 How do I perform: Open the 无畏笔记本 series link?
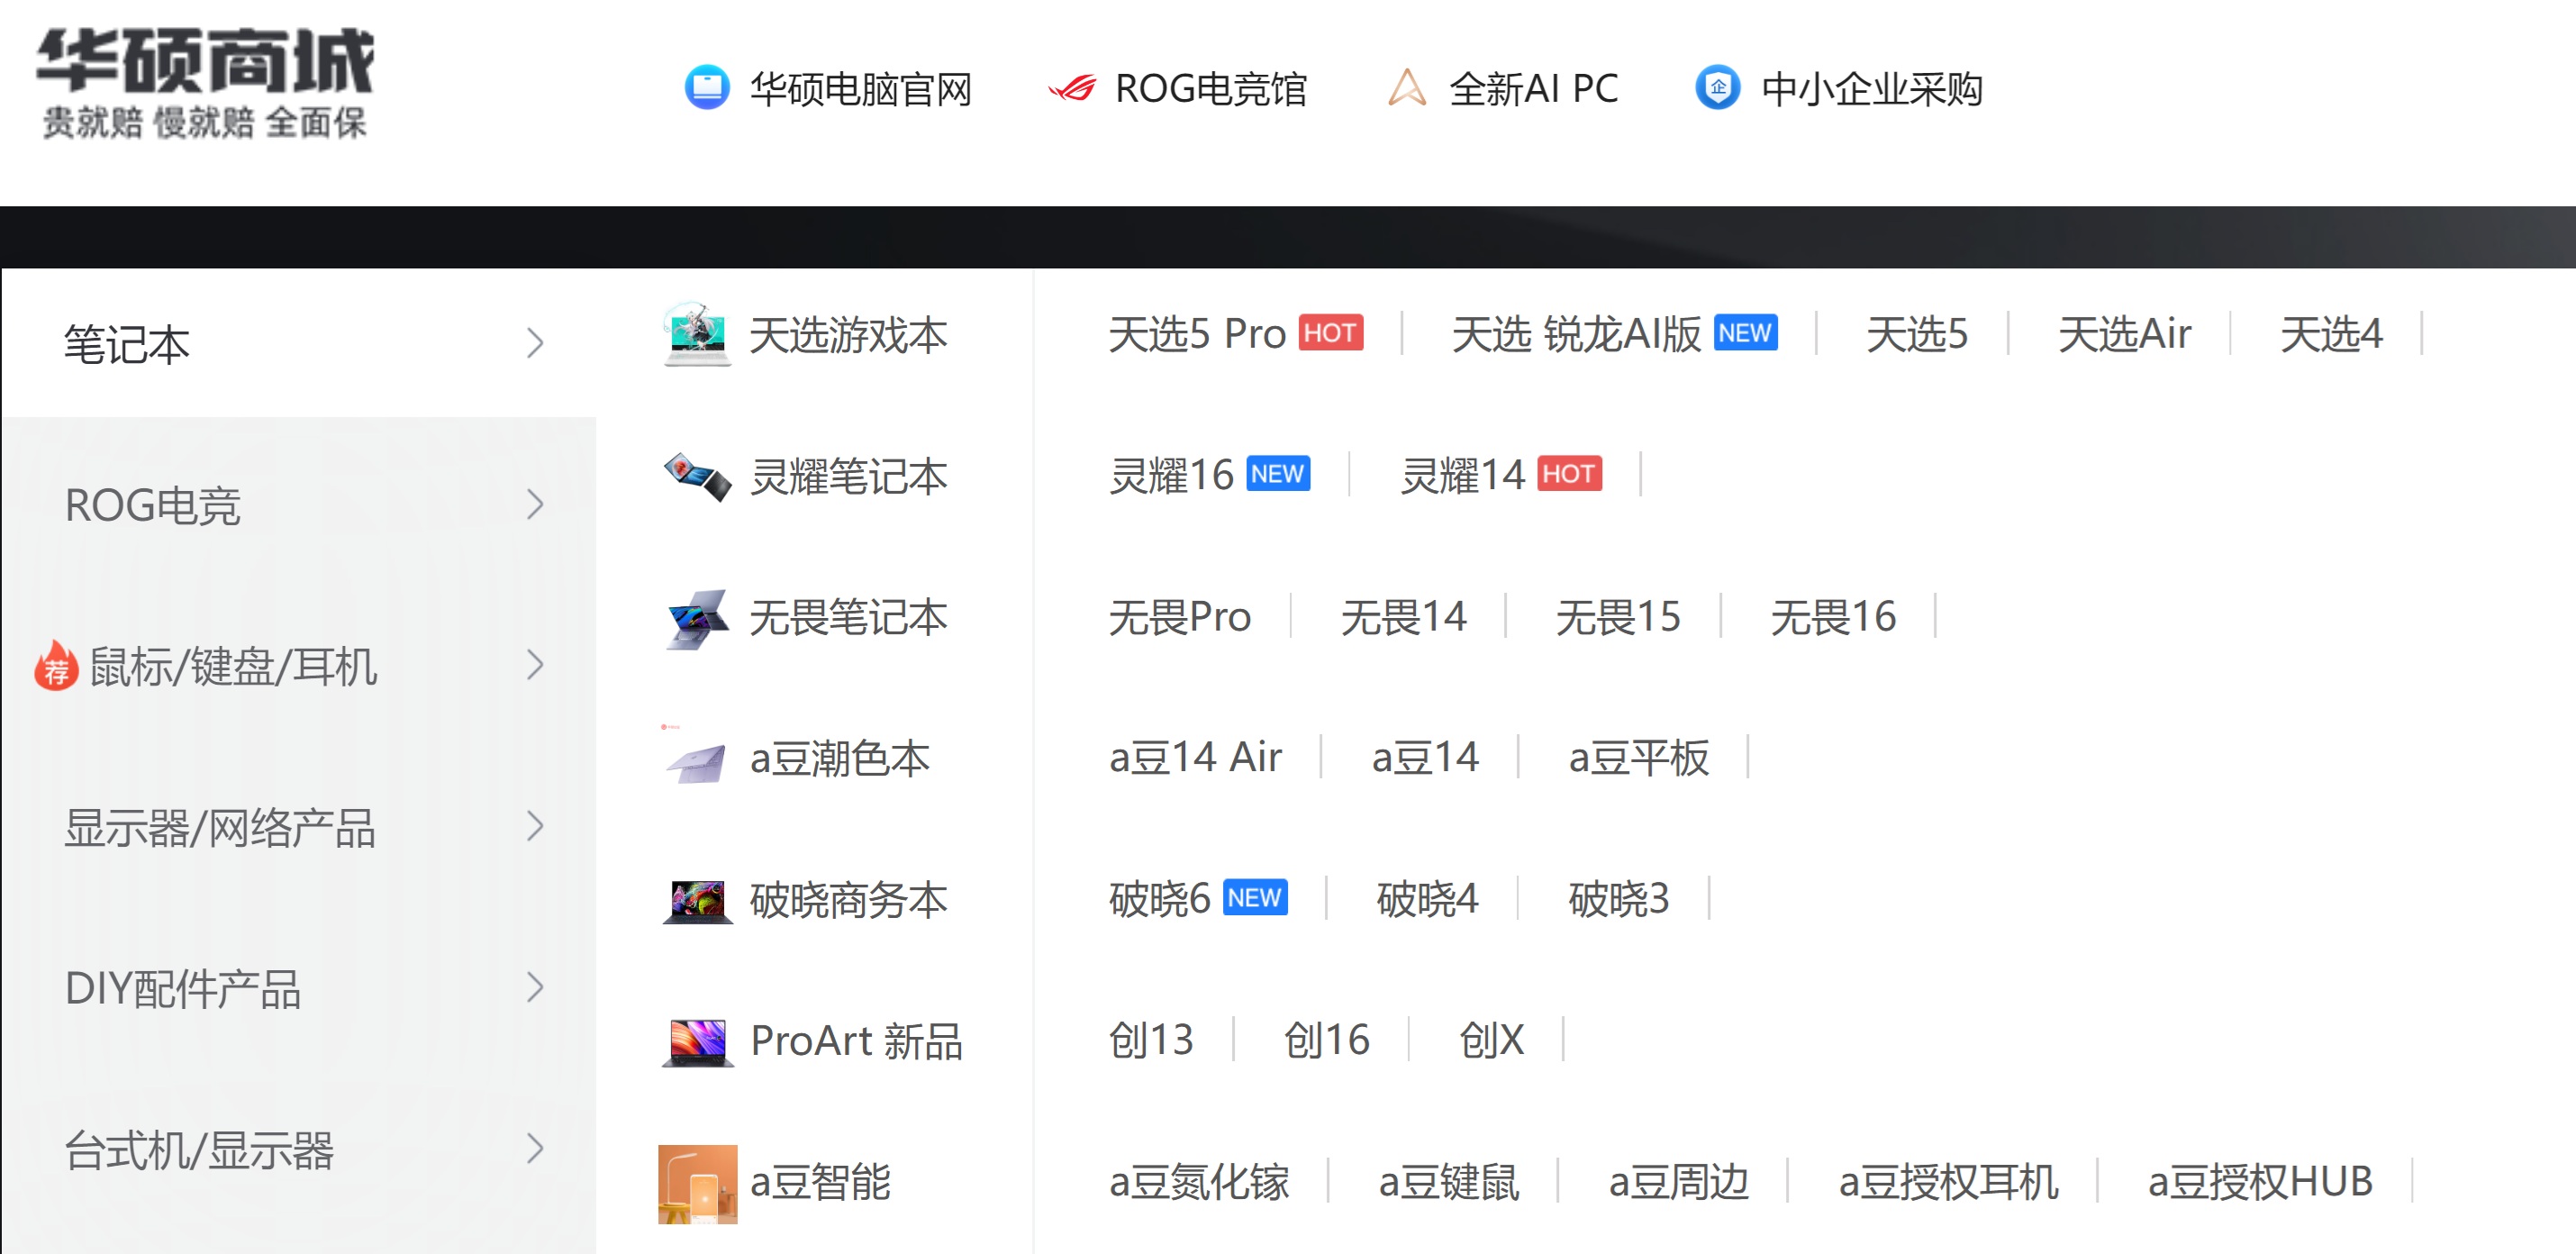coord(848,617)
